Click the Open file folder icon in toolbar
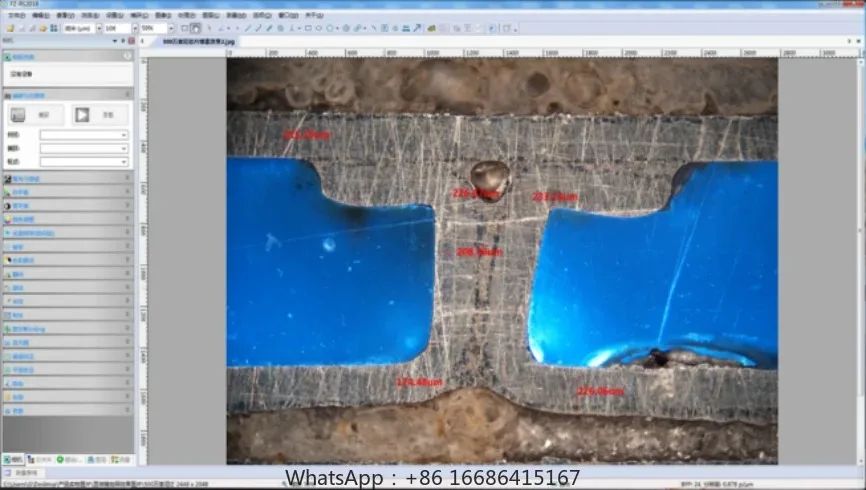866x490 pixels. 8,28
